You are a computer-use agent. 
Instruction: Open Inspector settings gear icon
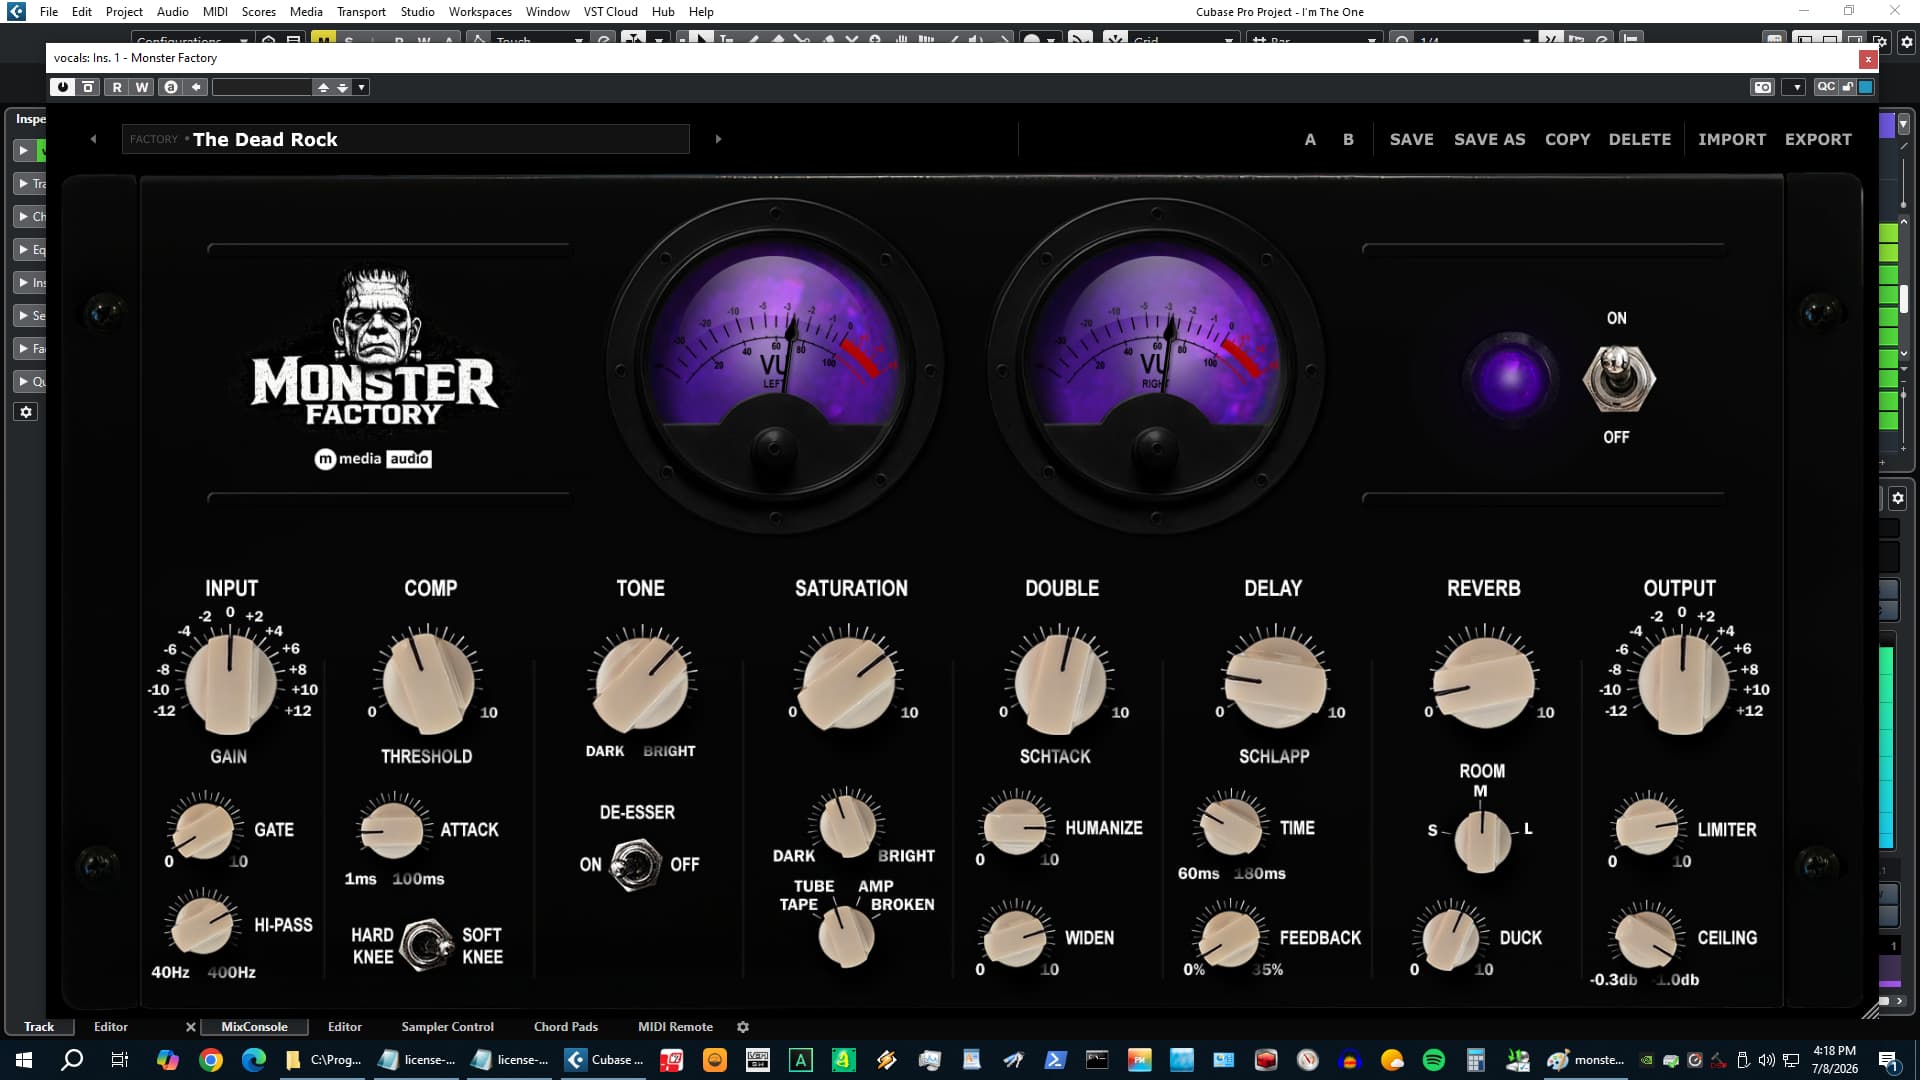pos(26,412)
